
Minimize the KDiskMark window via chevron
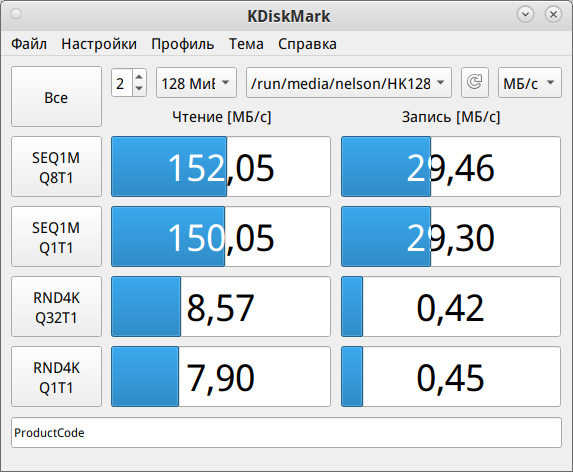coord(525,15)
